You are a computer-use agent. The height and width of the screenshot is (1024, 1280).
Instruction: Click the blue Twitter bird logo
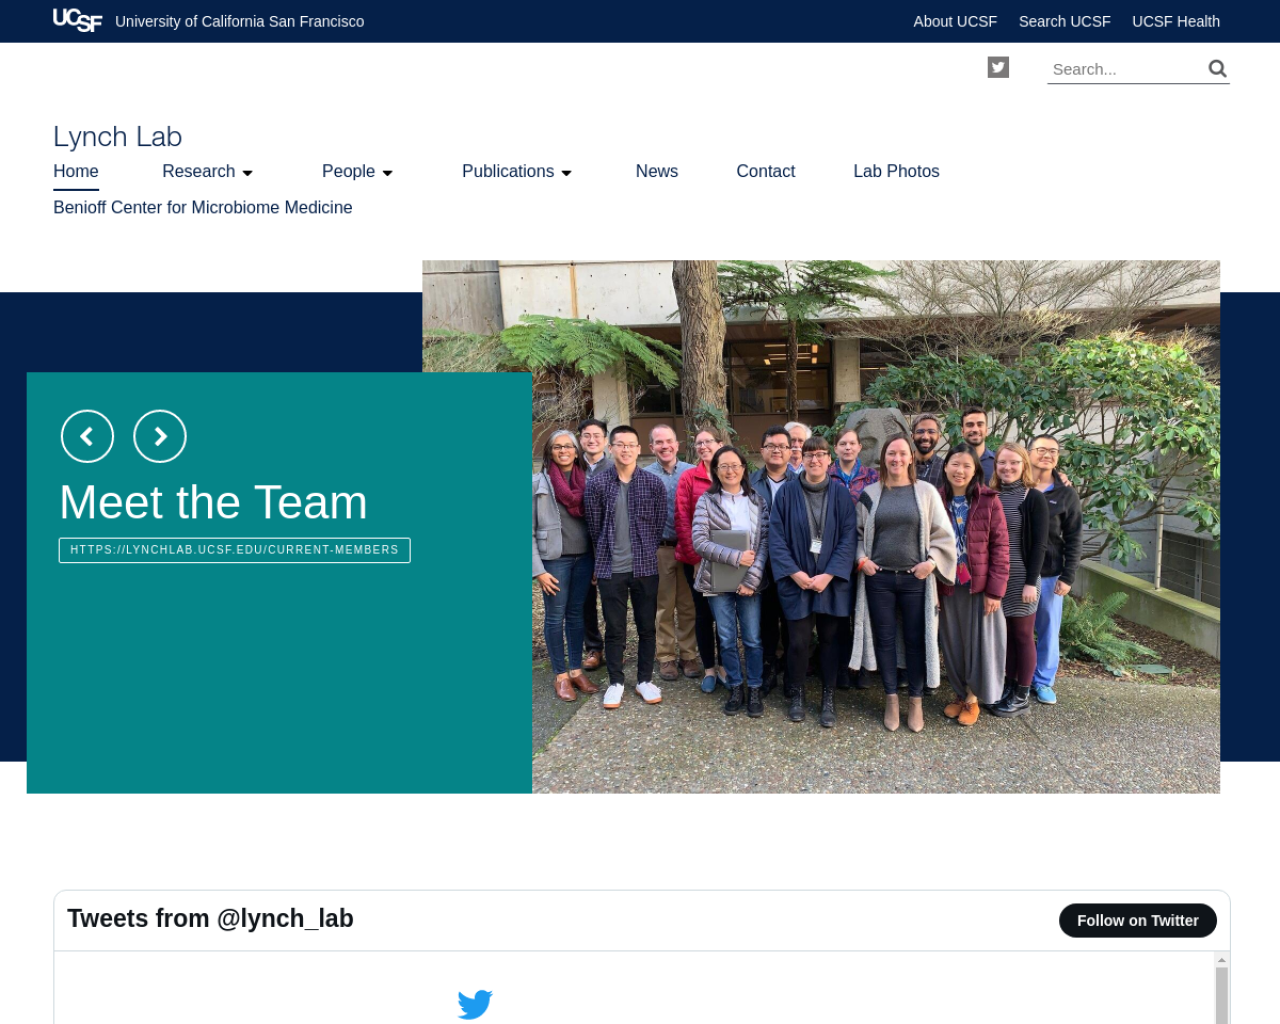[475, 1003]
